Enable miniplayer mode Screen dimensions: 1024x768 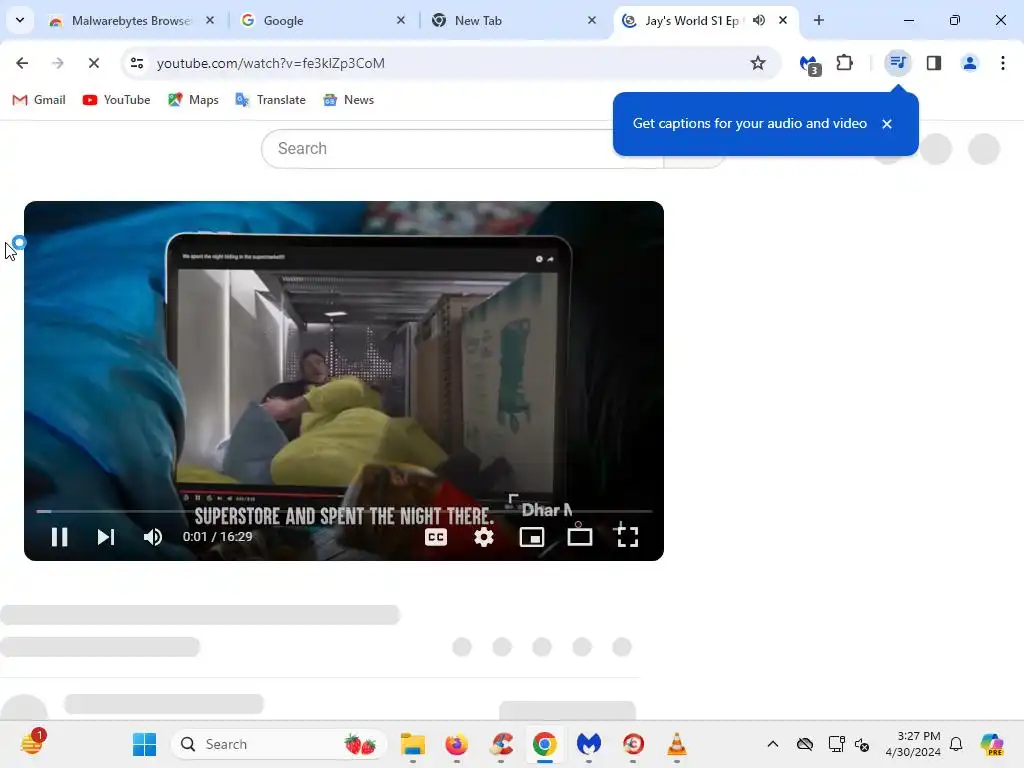tap(532, 537)
